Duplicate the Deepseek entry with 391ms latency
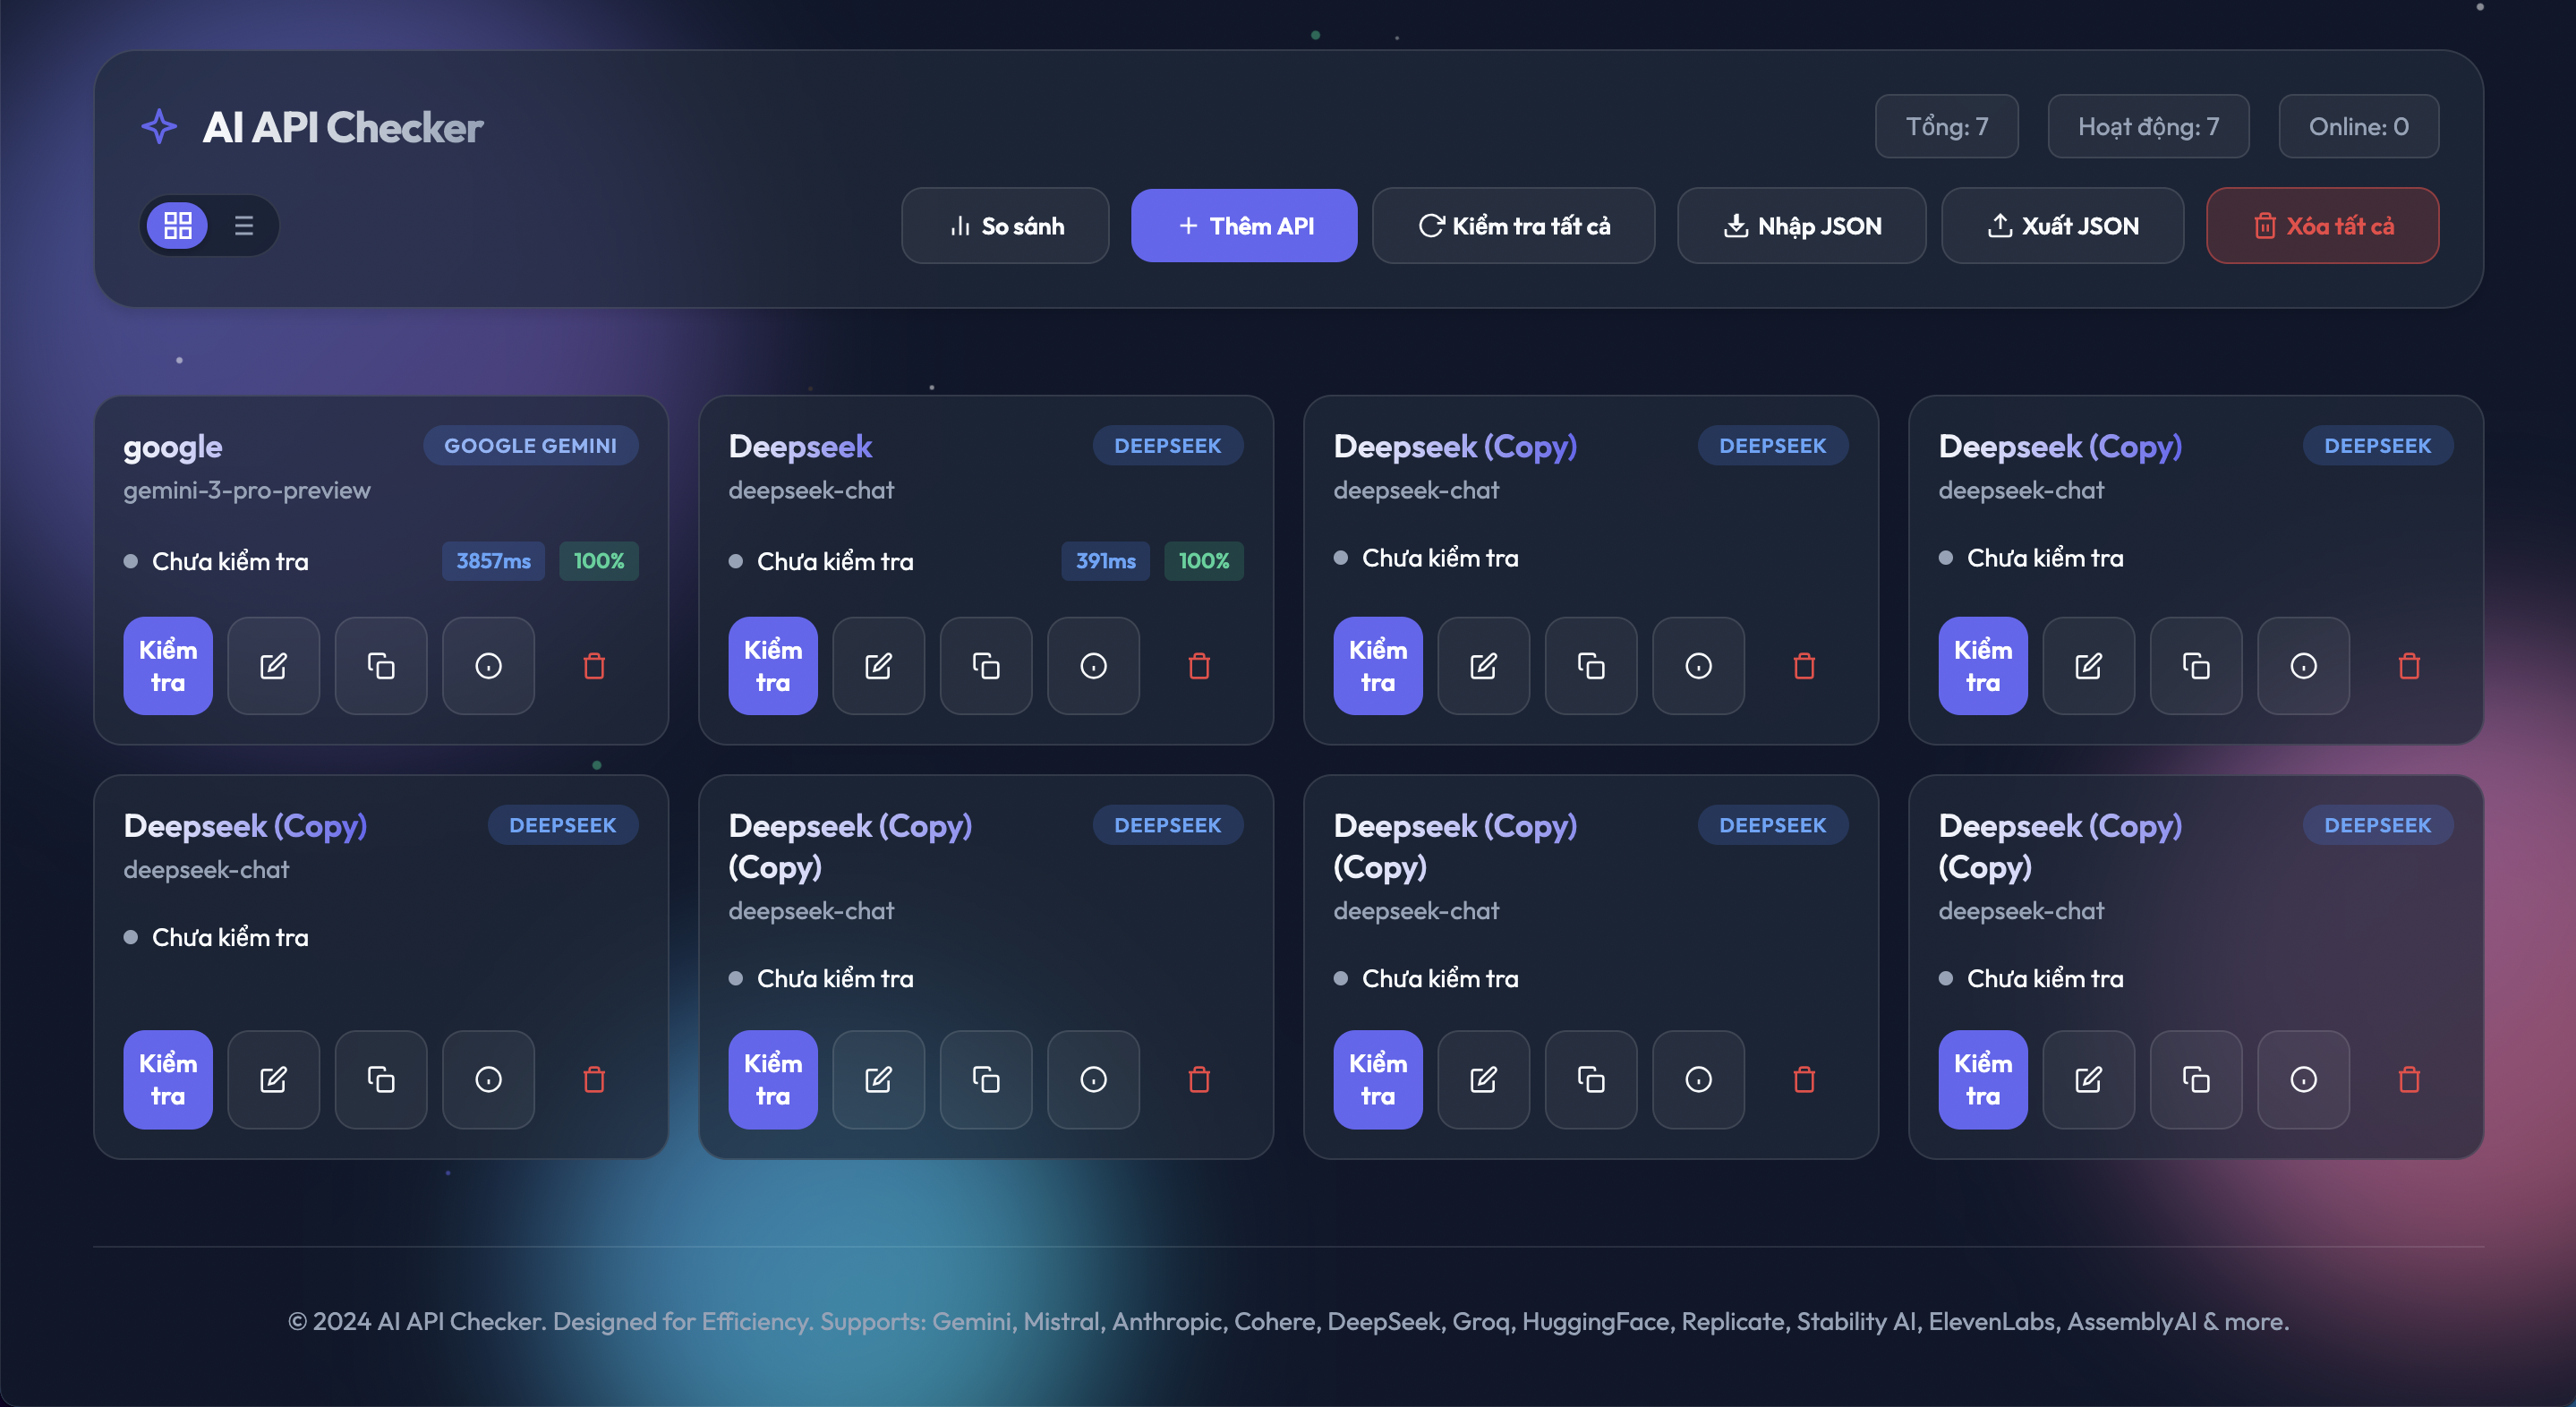This screenshot has width=2576, height=1407. point(986,666)
